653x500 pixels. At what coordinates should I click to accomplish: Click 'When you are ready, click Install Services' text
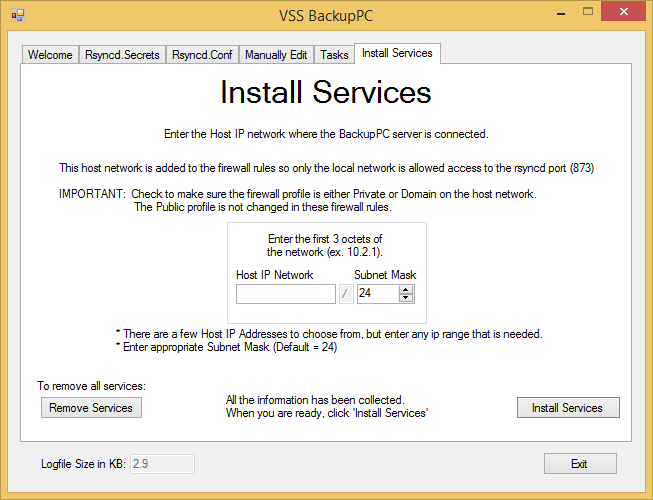click(x=327, y=413)
